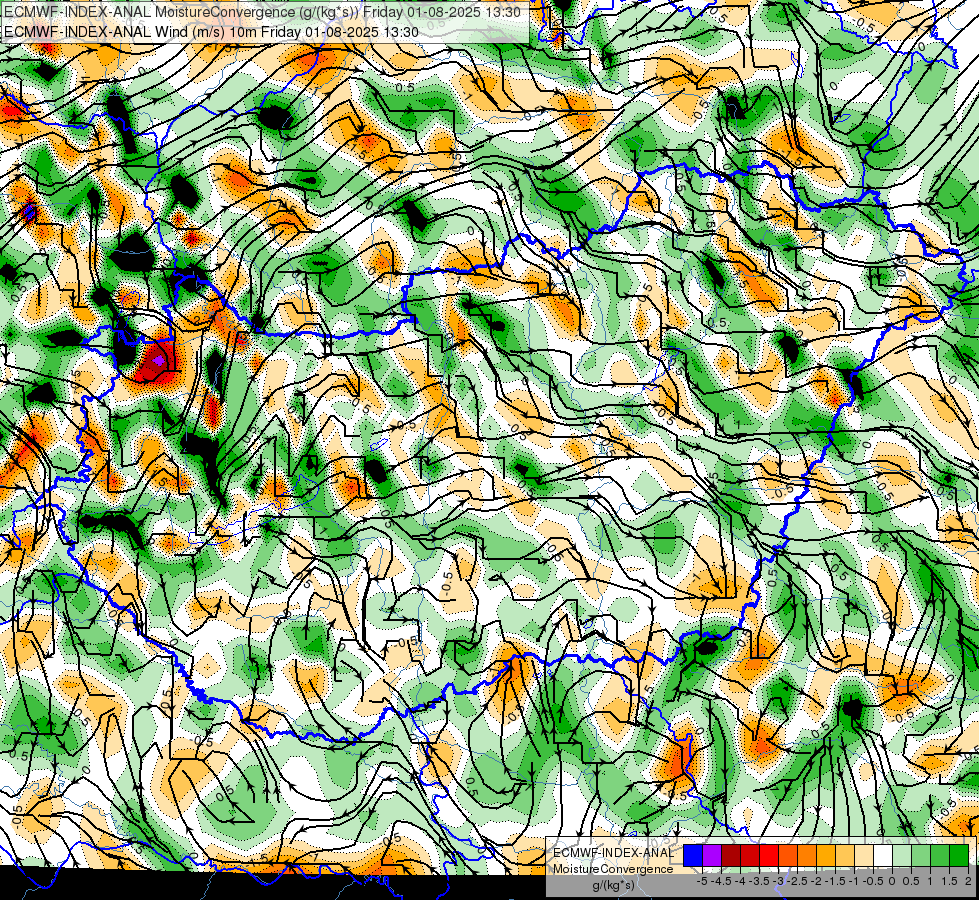Viewport: 979px width, 900px height.
Task: Choose the orange swatch, -2.5 to -2
Action: (x=807, y=856)
